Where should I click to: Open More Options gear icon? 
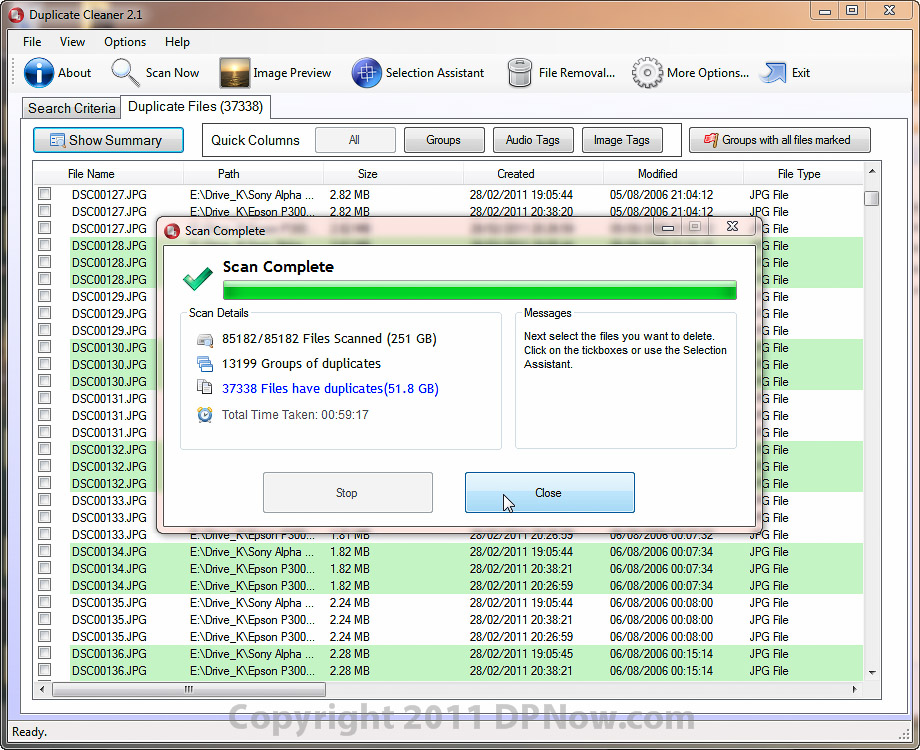pyautogui.click(x=647, y=73)
